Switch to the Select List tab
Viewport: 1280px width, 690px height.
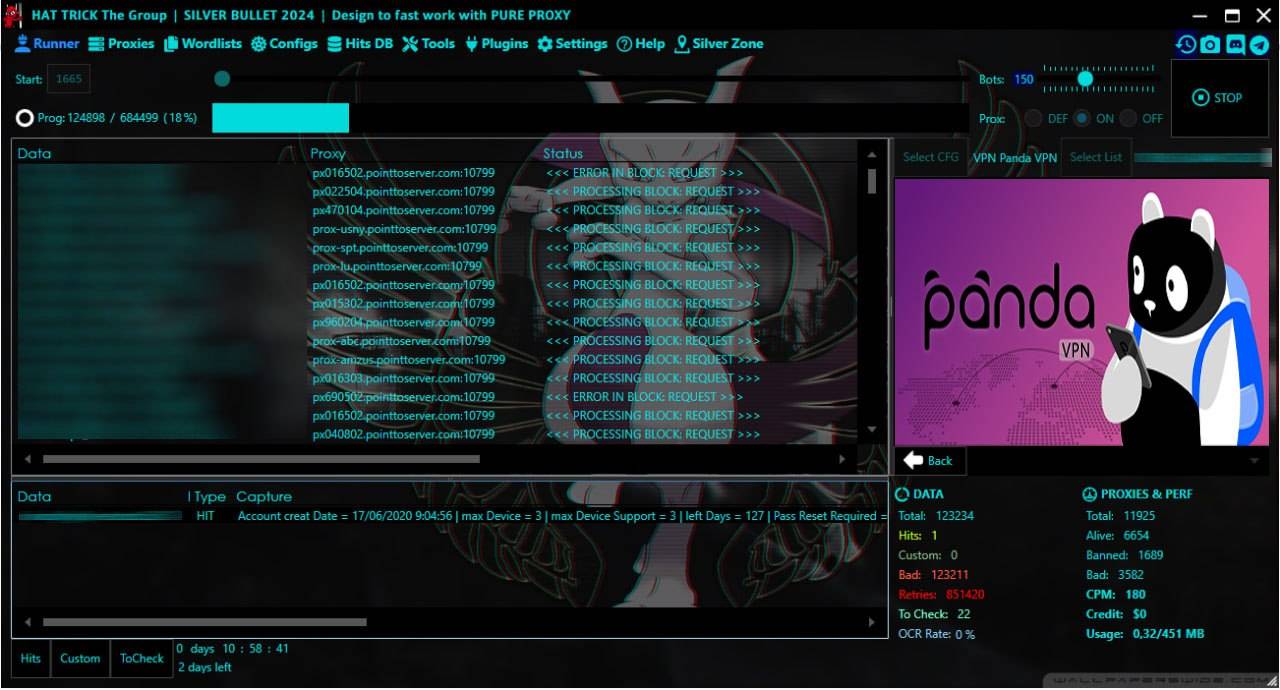[x=1096, y=157]
